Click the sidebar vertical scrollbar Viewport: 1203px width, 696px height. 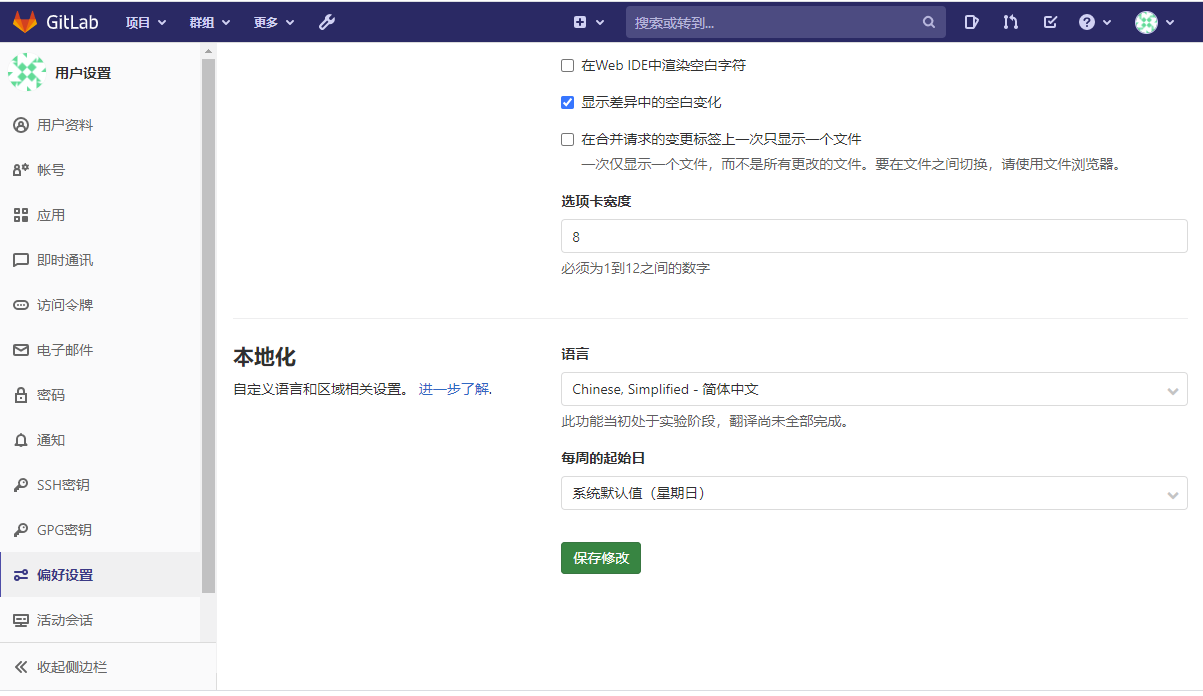208,320
